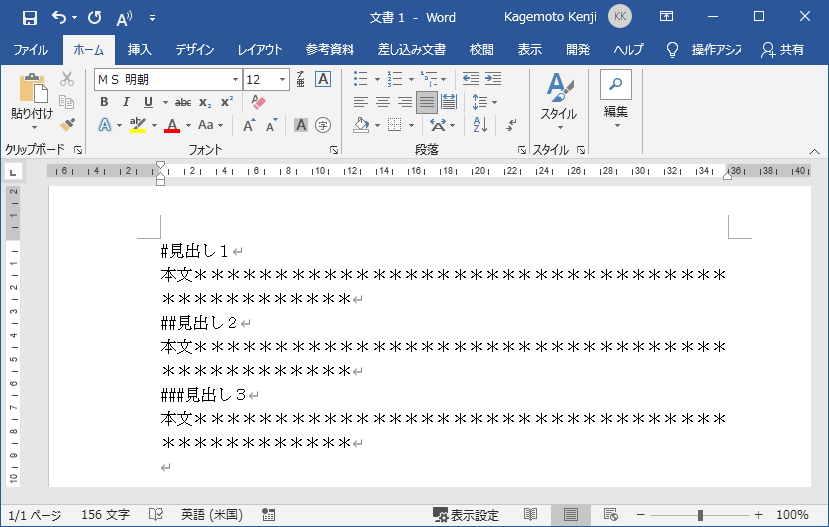Screen dimensions: 829x527
Task: Open borders dropdown arrow
Action: pos(411,126)
